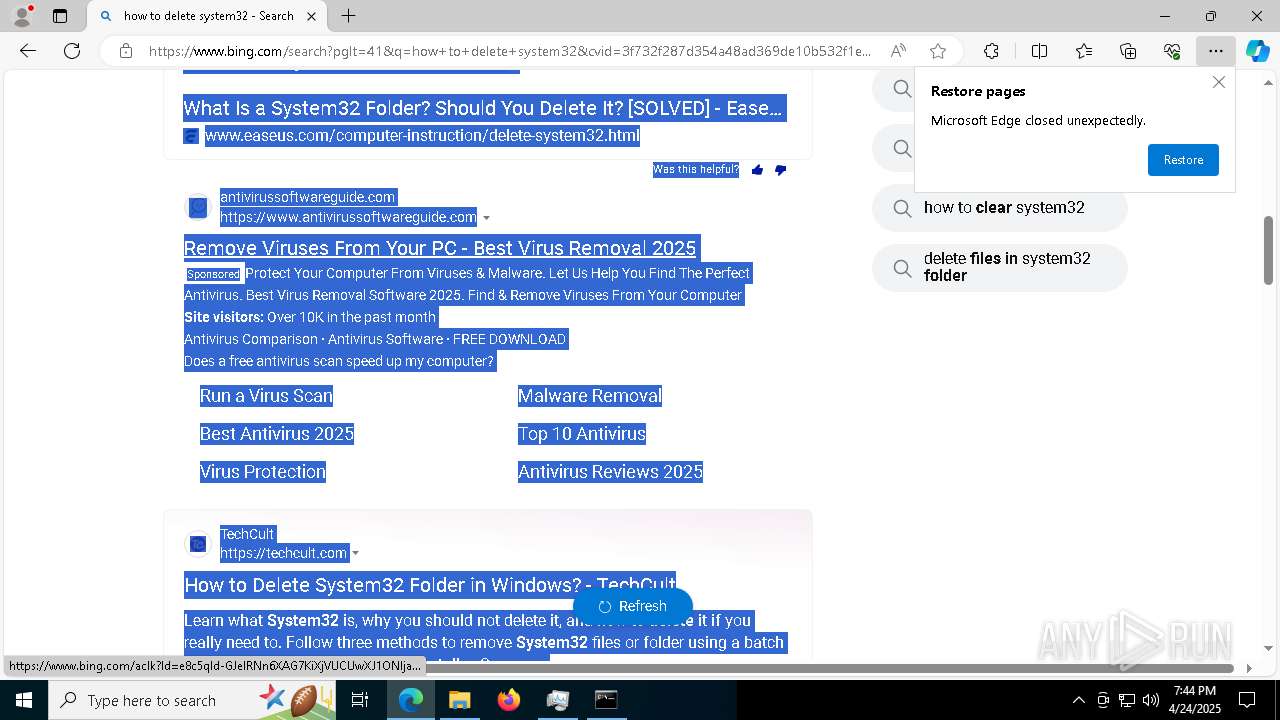Open the tab actions menu icon
Image resolution: width=1280 pixels, height=720 pixels.
click(x=60, y=16)
